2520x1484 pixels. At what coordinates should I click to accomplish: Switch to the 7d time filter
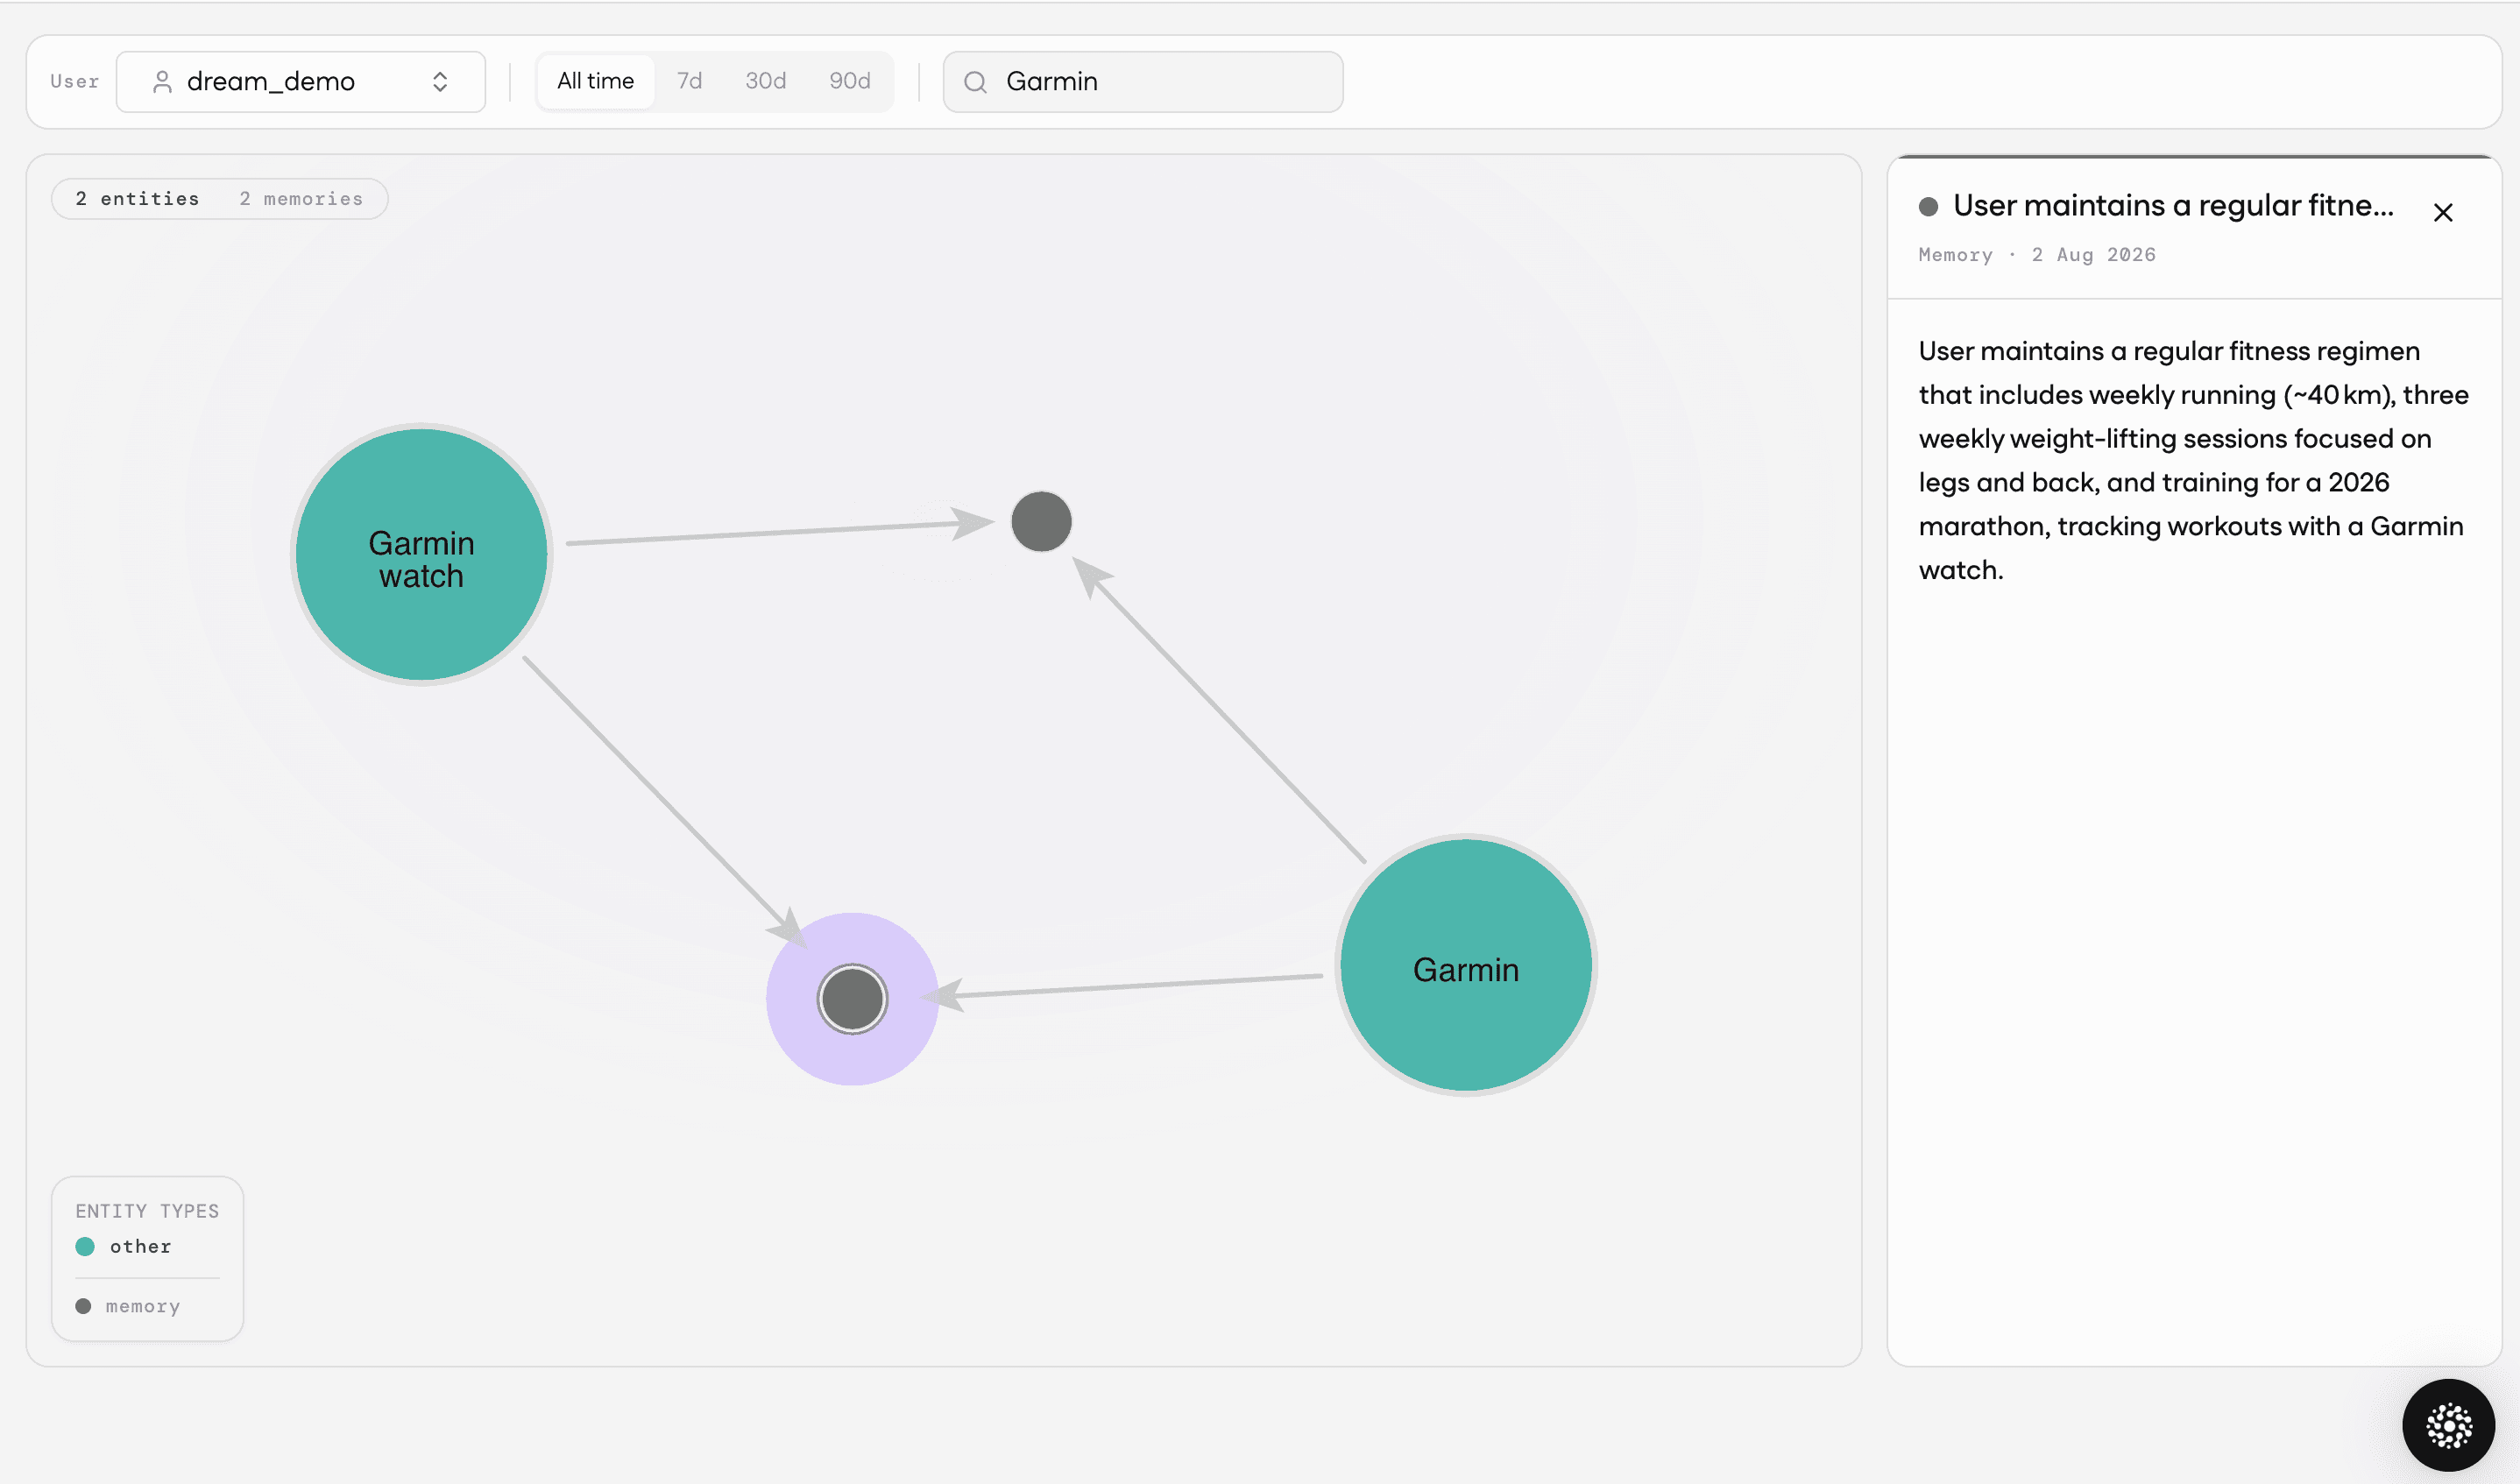click(689, 81)
